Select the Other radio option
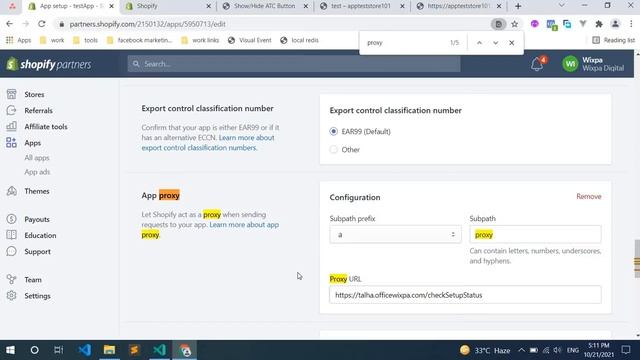This screenshot has width=640, height=360. (333, 149)
